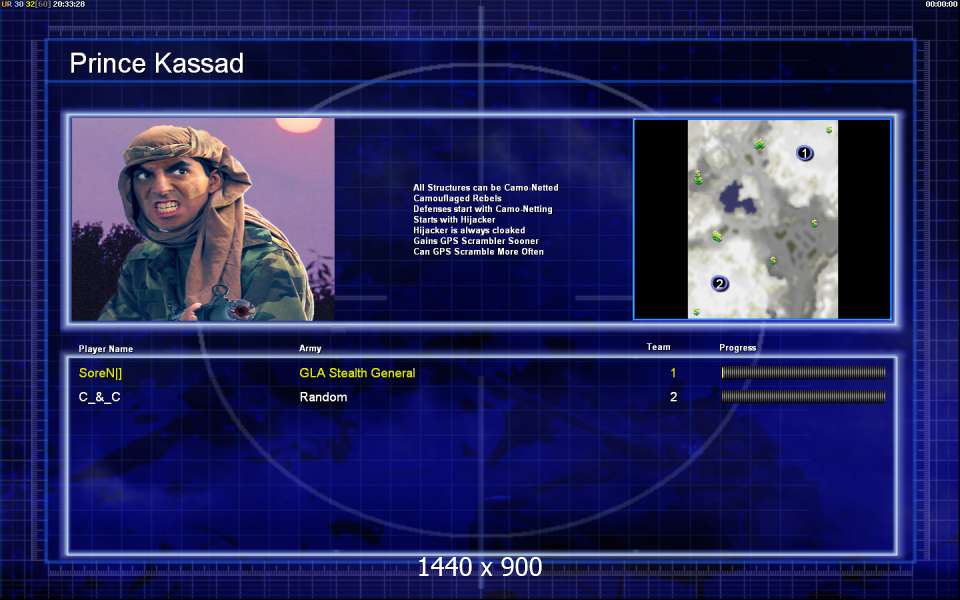The width and height of the screenshot is (960, 600).
Task: Click the "Progress" column header
Action: pos(738,348)
